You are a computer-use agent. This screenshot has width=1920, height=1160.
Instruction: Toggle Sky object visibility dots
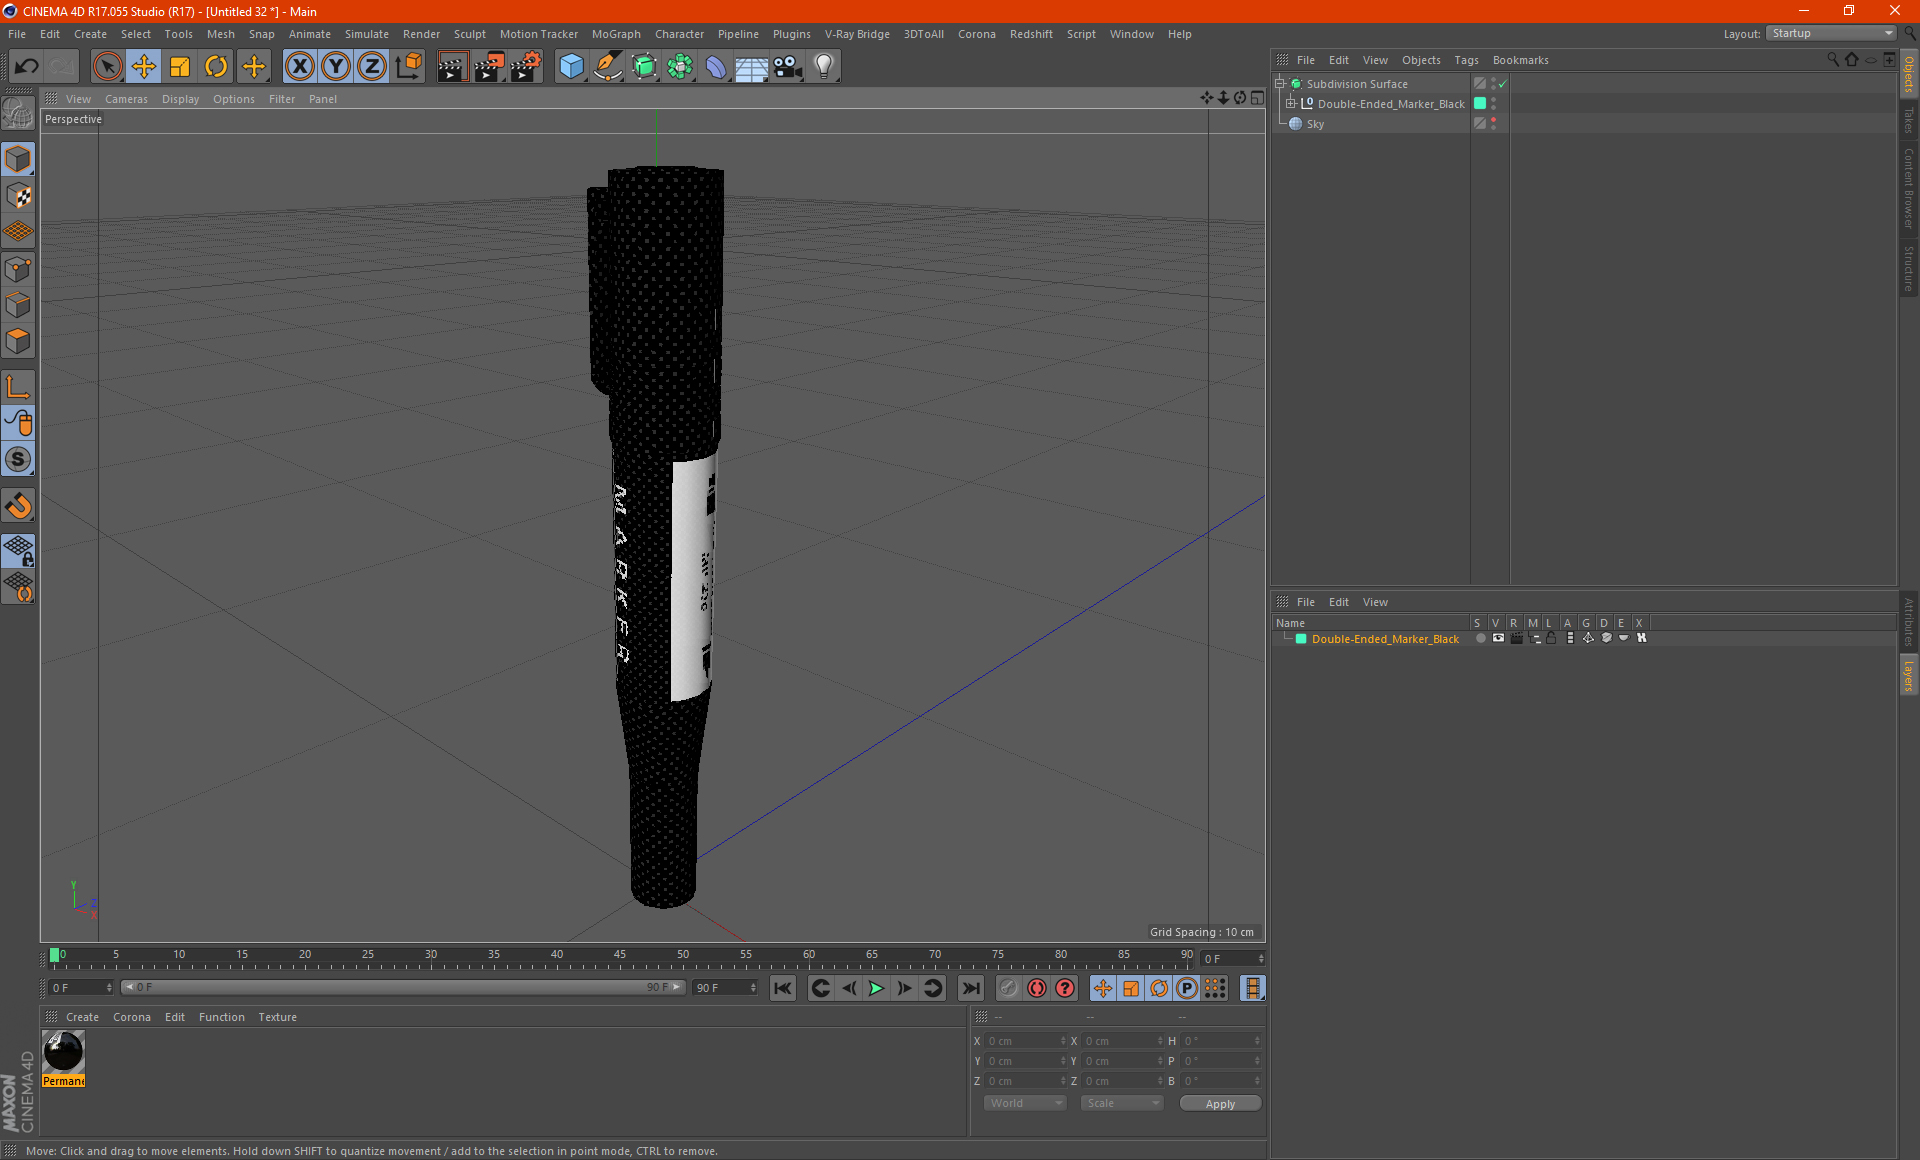(1493, 124)
